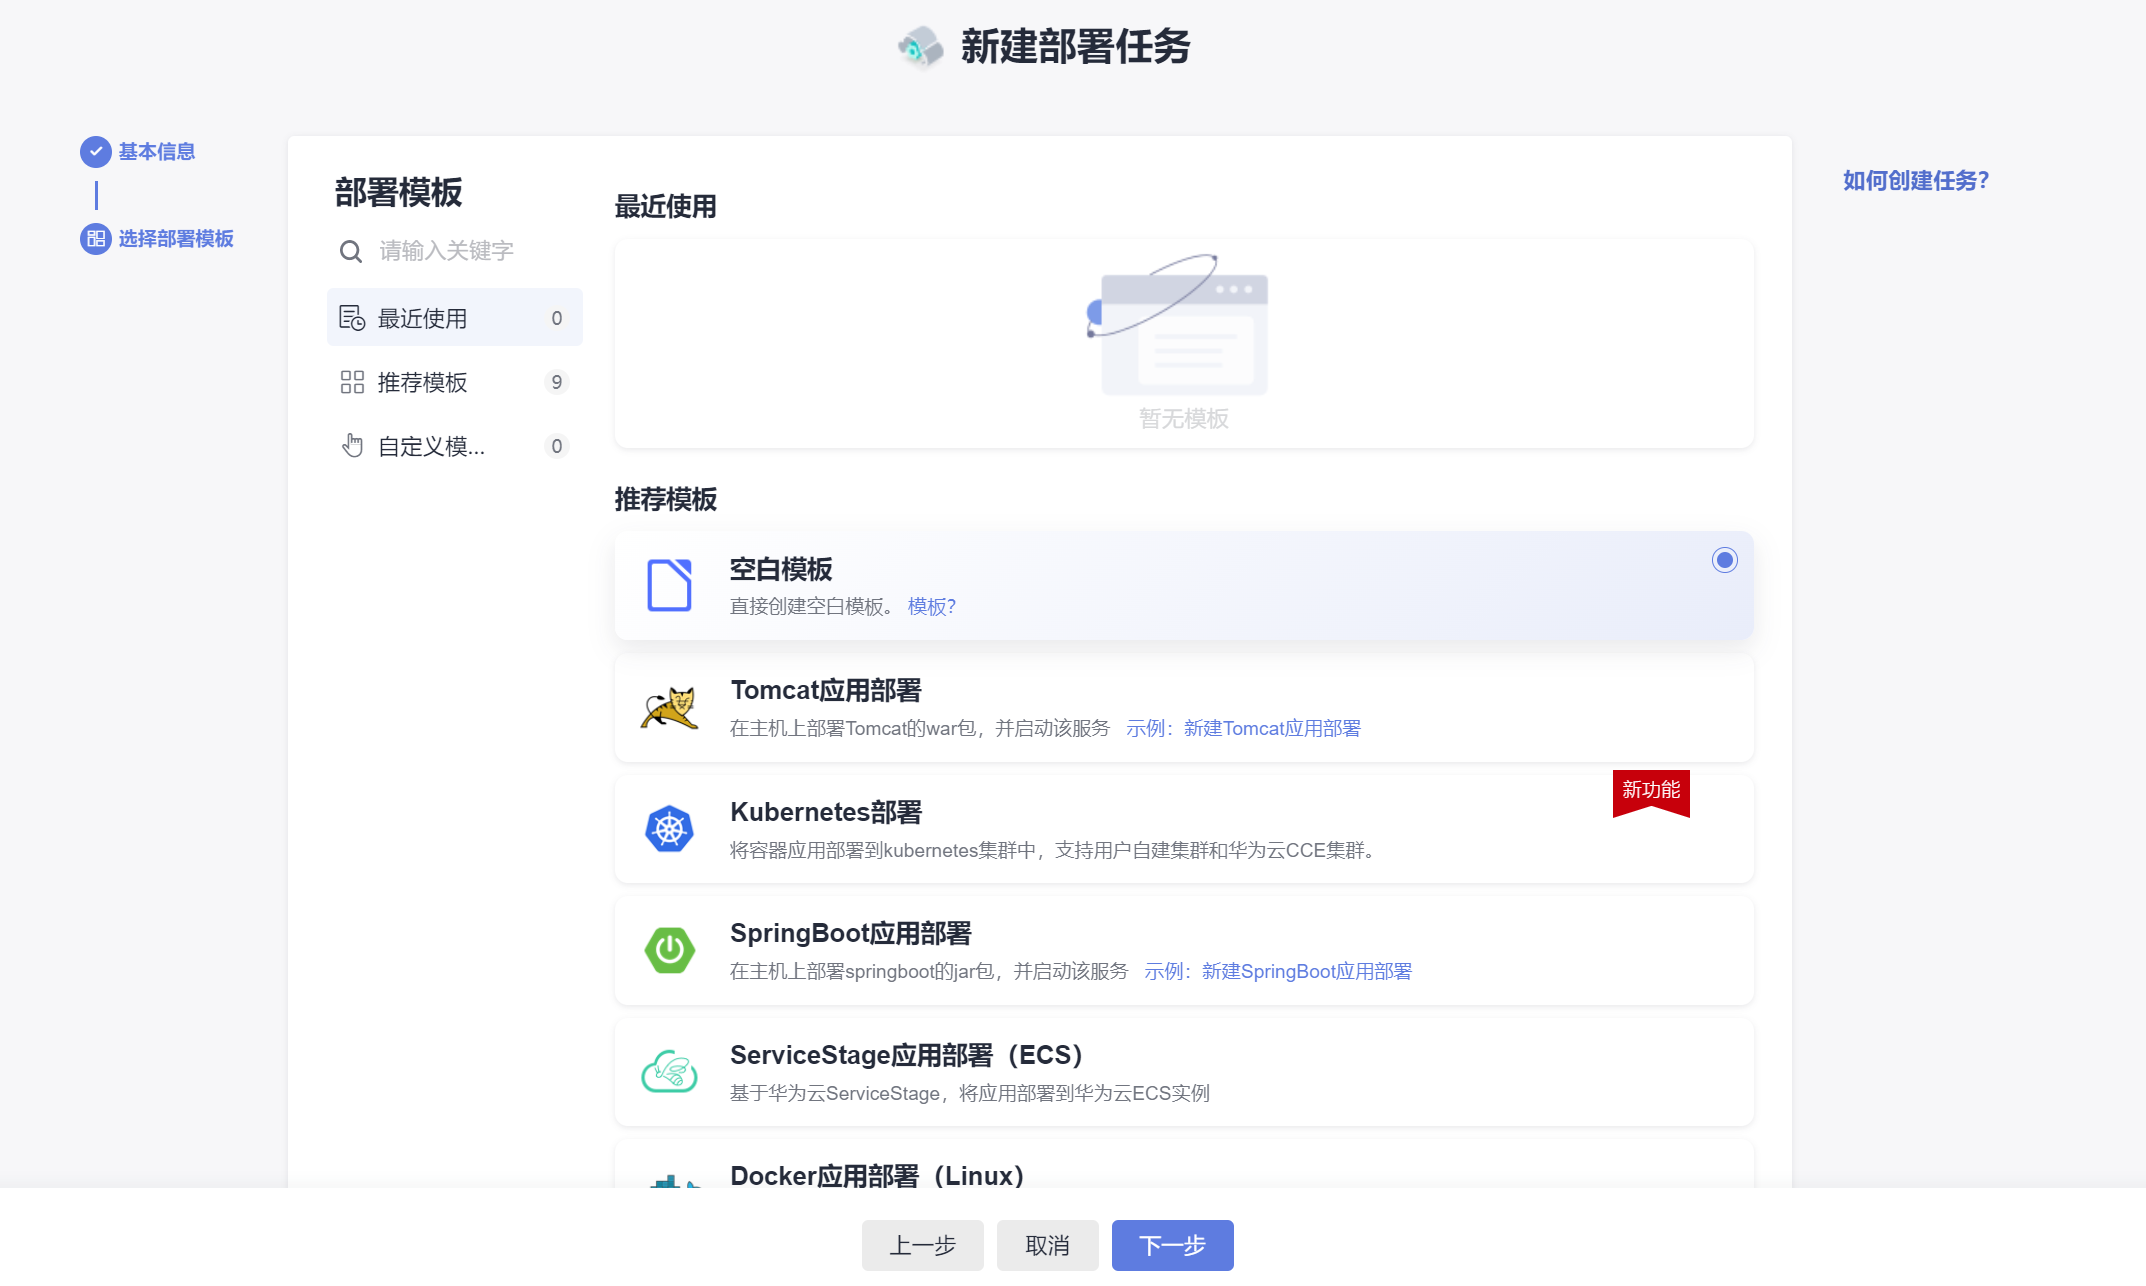Viewport: 2146px width, 1286px height.
Task: Click the 选择部署模板 step icon
Action: [96, 239]
